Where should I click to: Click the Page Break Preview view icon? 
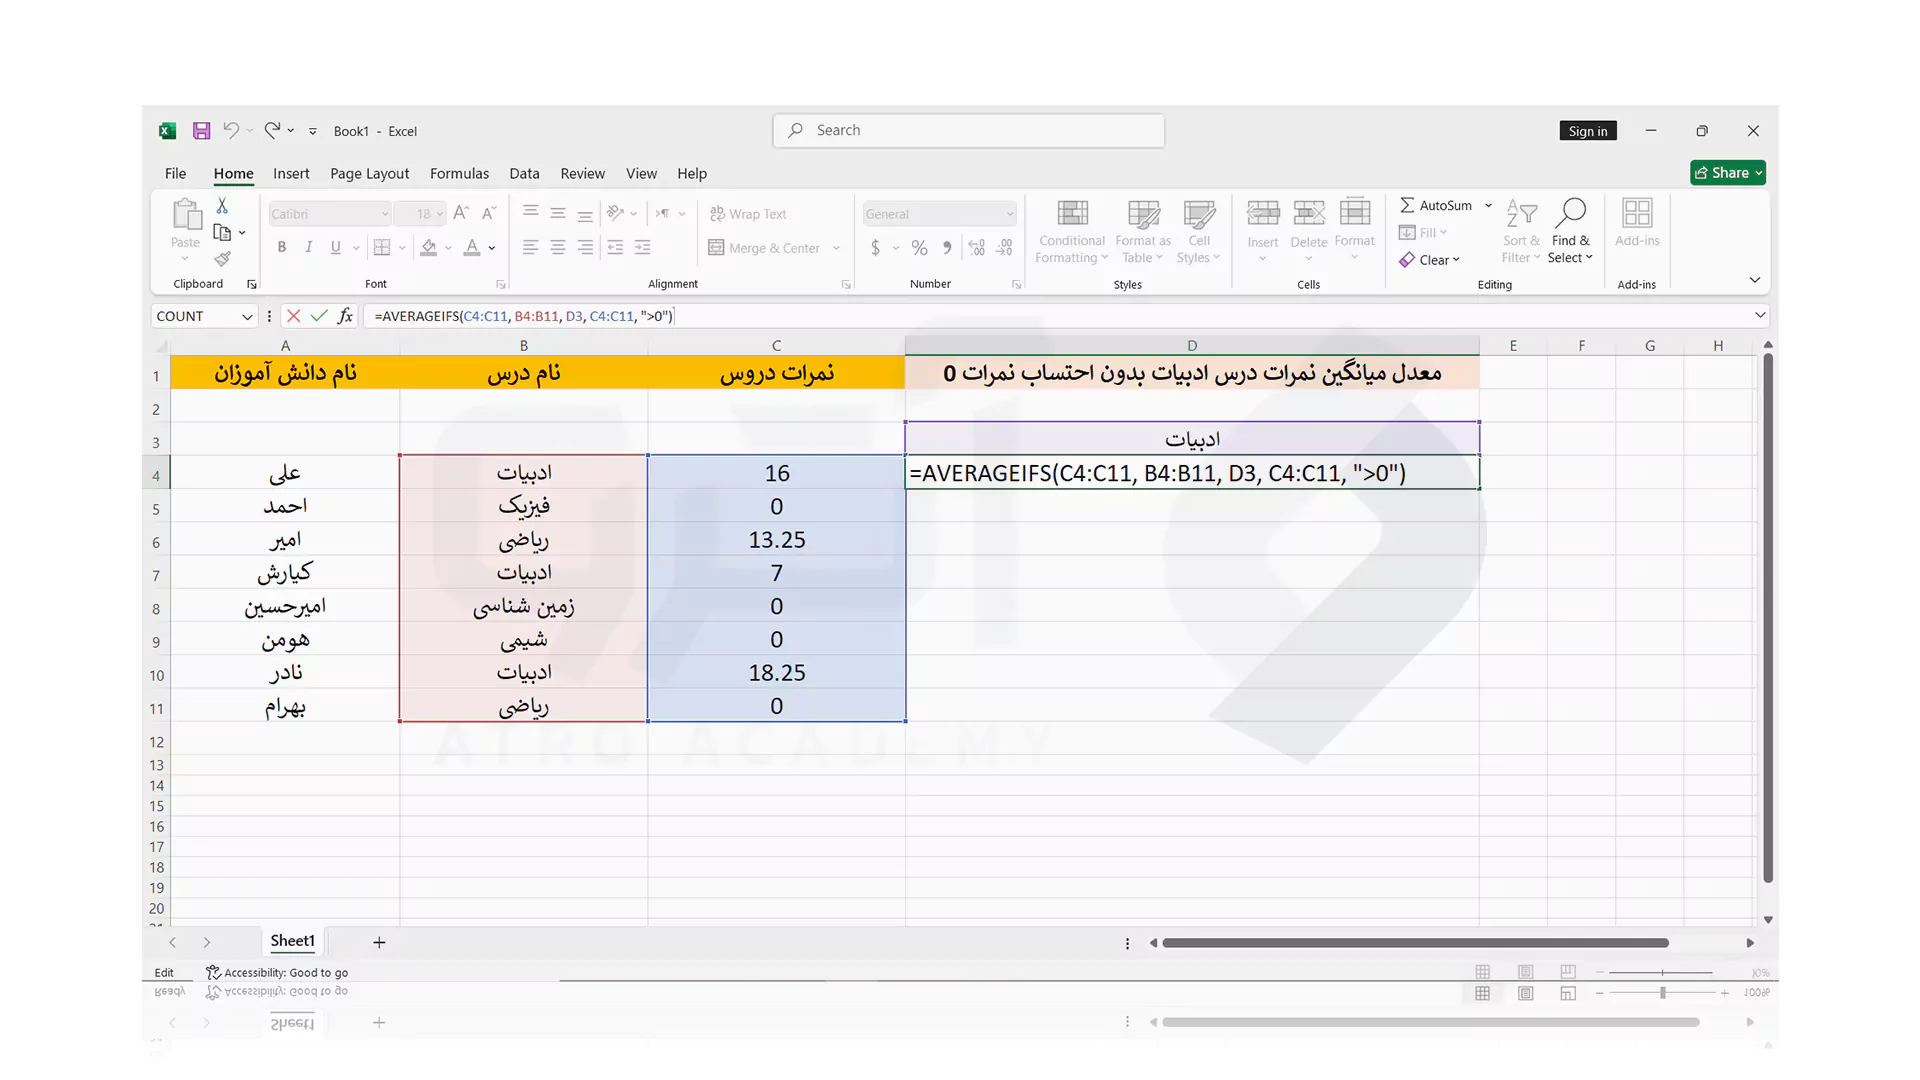point(1568,972)
